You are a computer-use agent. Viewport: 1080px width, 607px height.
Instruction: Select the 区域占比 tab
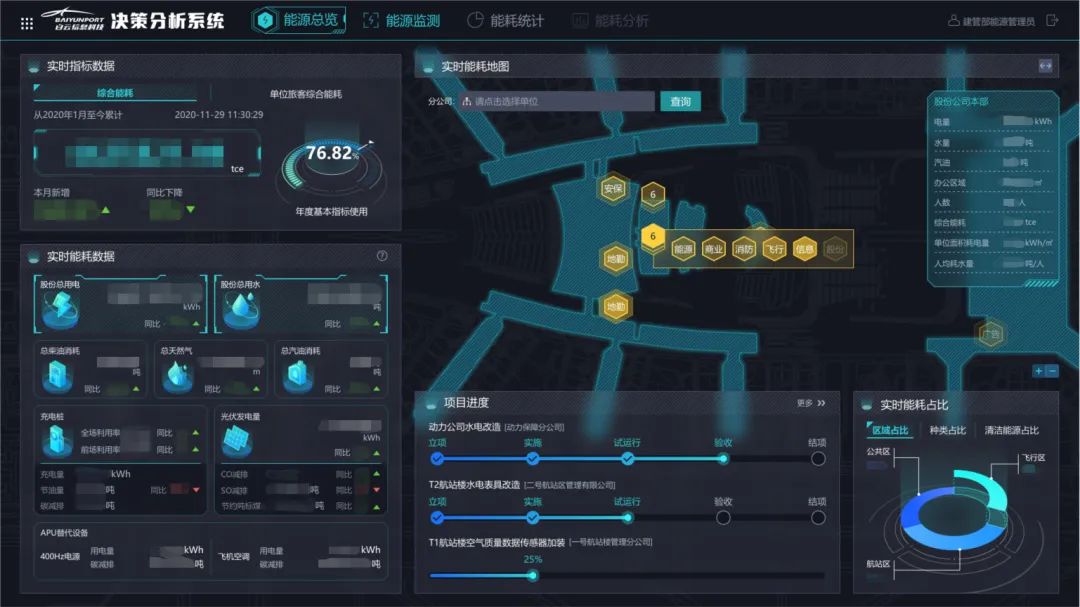coord(890,430)
